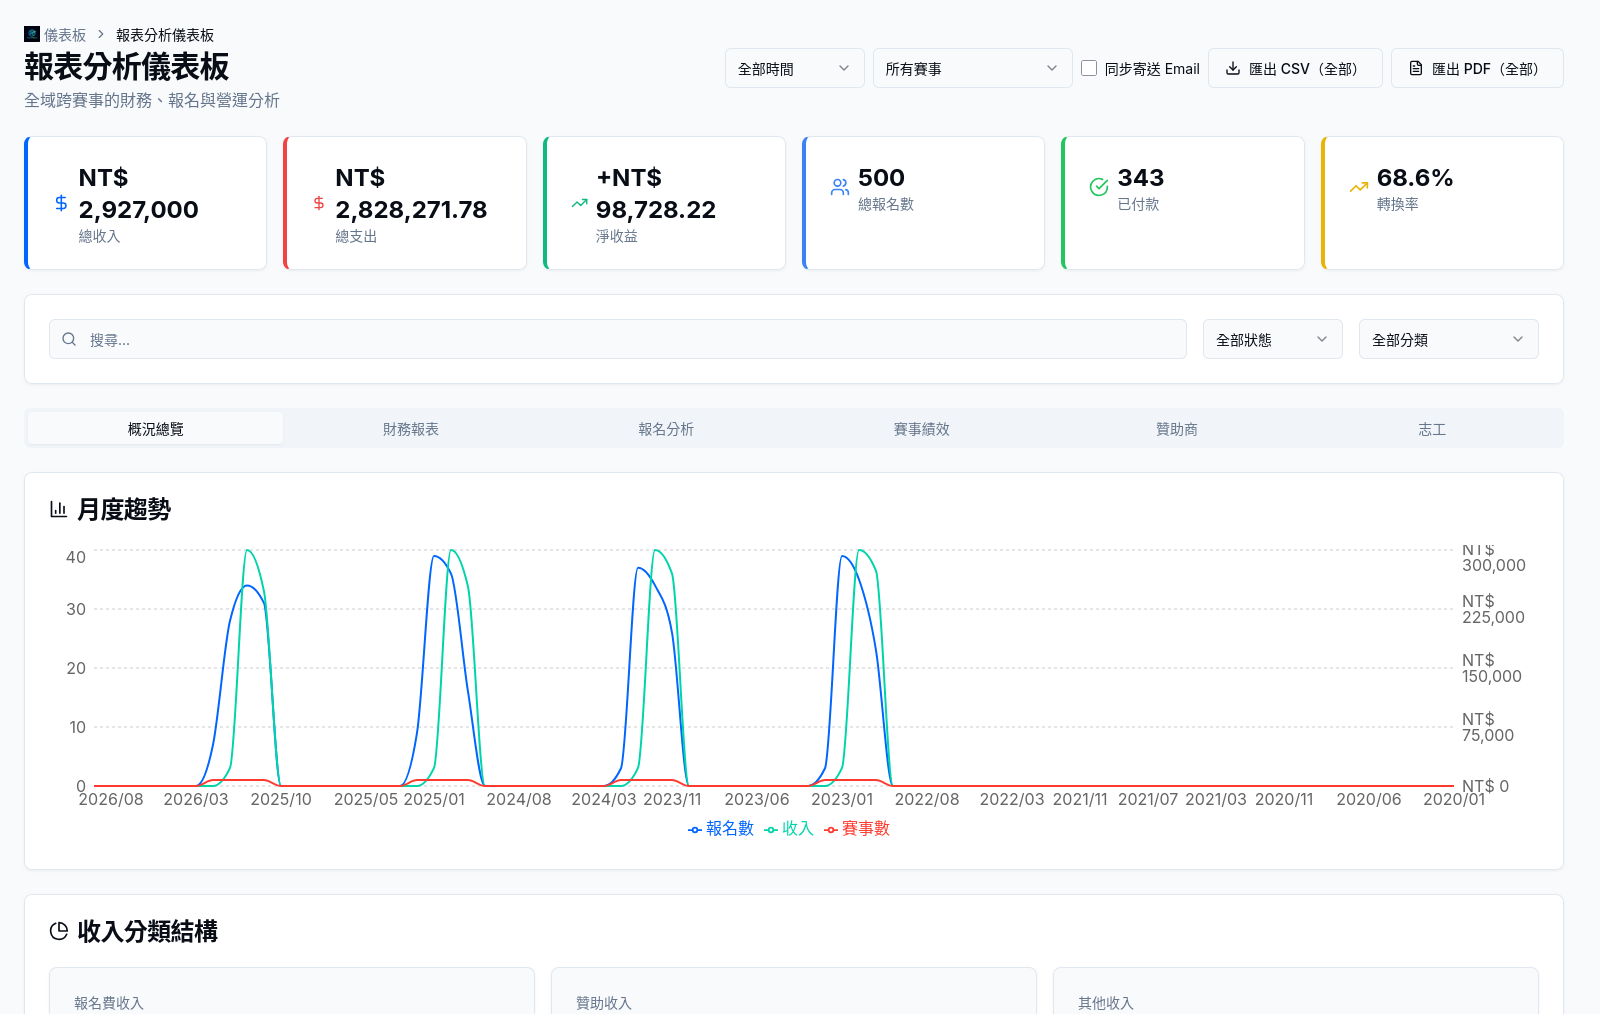The image size is (1600, 1014).
Task: Click the subtitle 全域跨賽事的財務、報名與營運分析
Action: pos(152,101)
